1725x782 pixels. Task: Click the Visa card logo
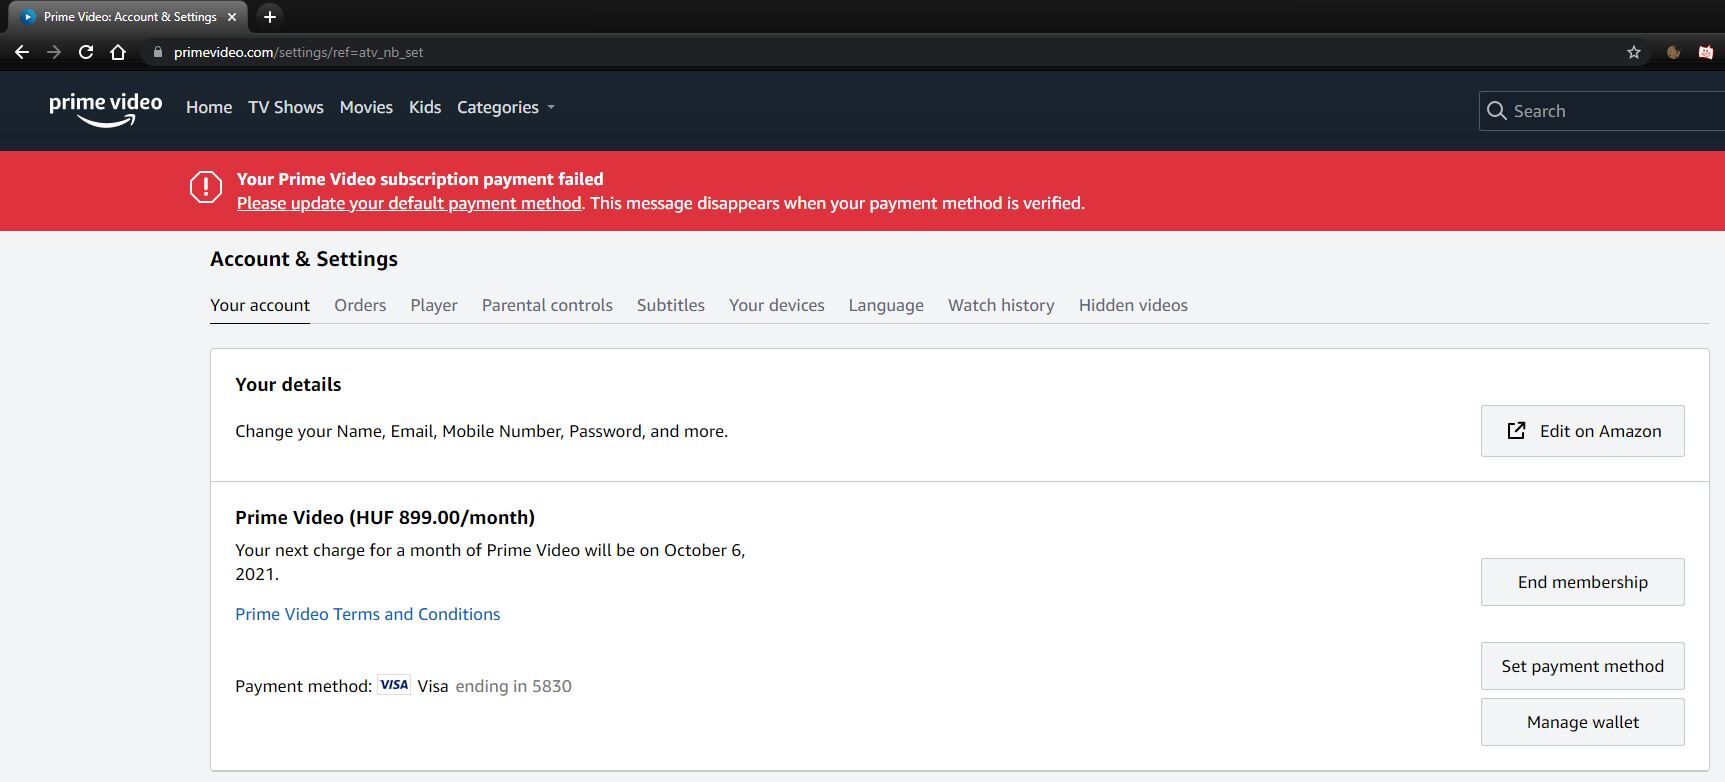tap(394, 685)
